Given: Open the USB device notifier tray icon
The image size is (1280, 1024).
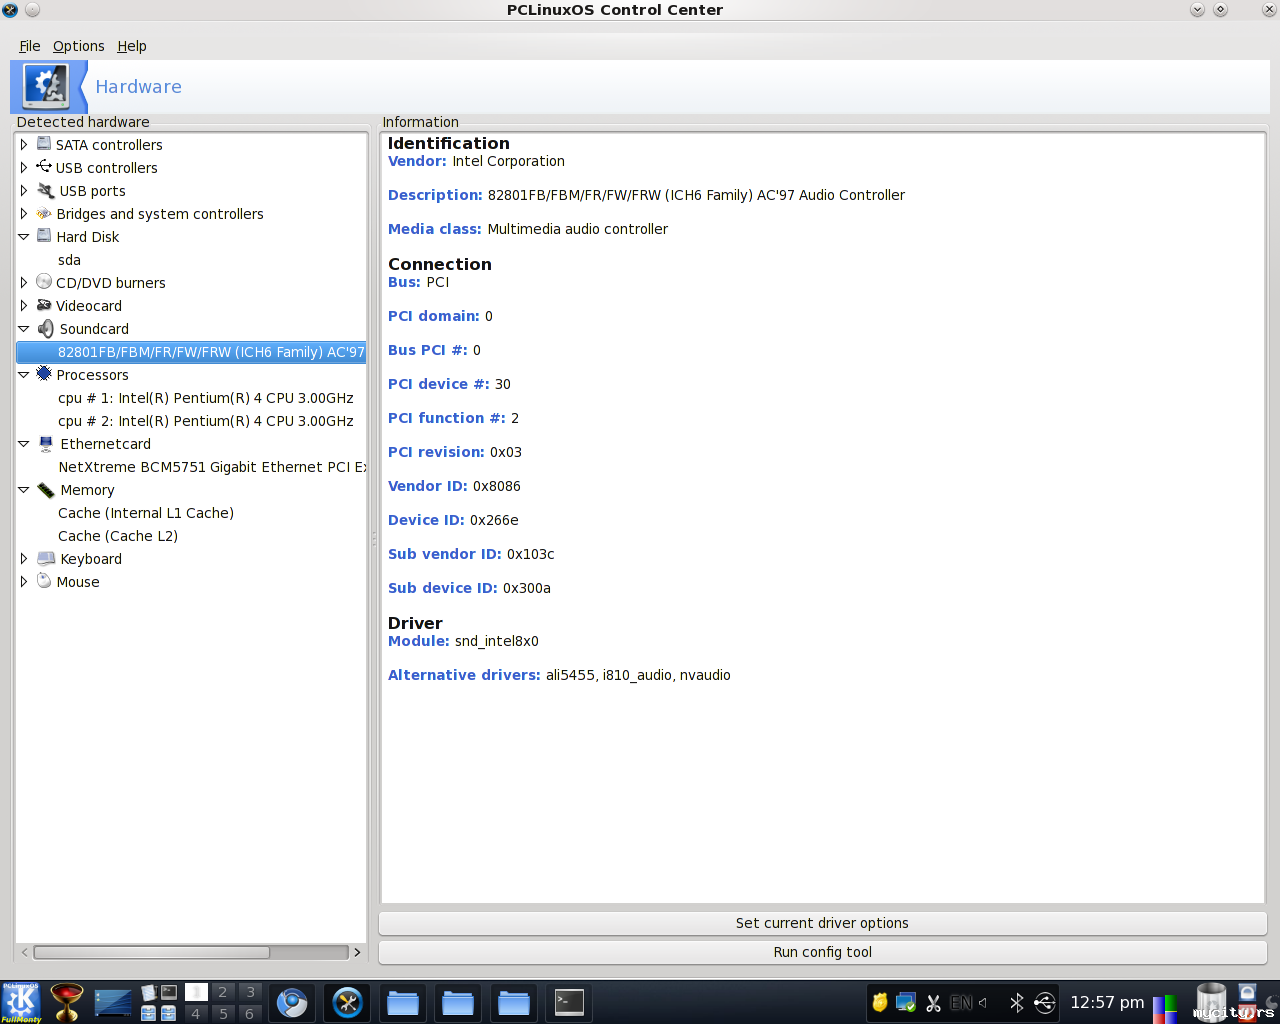Looking at the screenshot, I should click(1045, 1002).
